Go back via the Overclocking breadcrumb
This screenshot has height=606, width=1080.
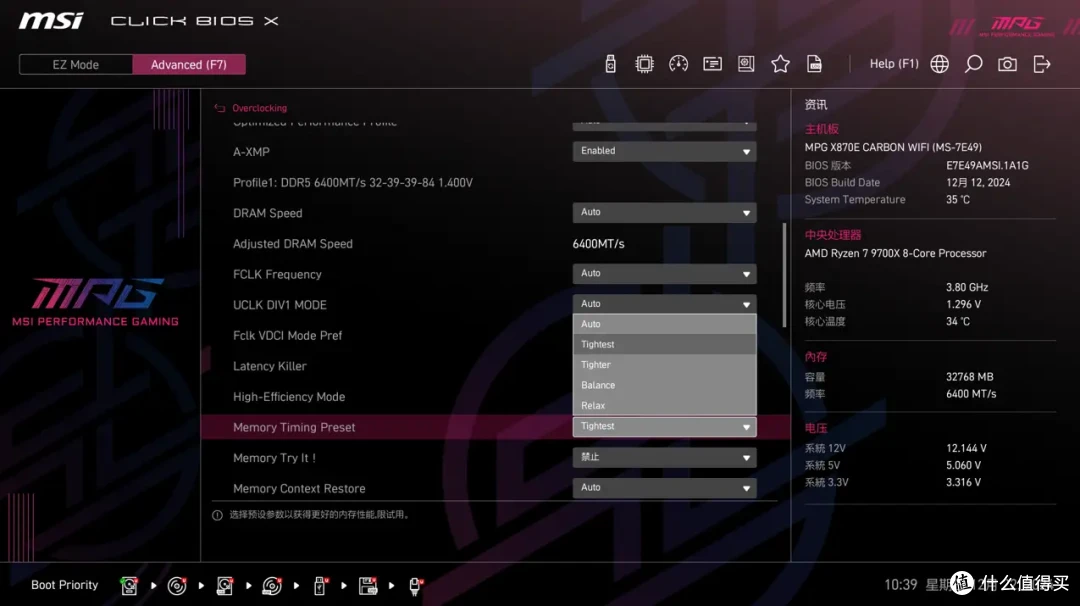260,108
